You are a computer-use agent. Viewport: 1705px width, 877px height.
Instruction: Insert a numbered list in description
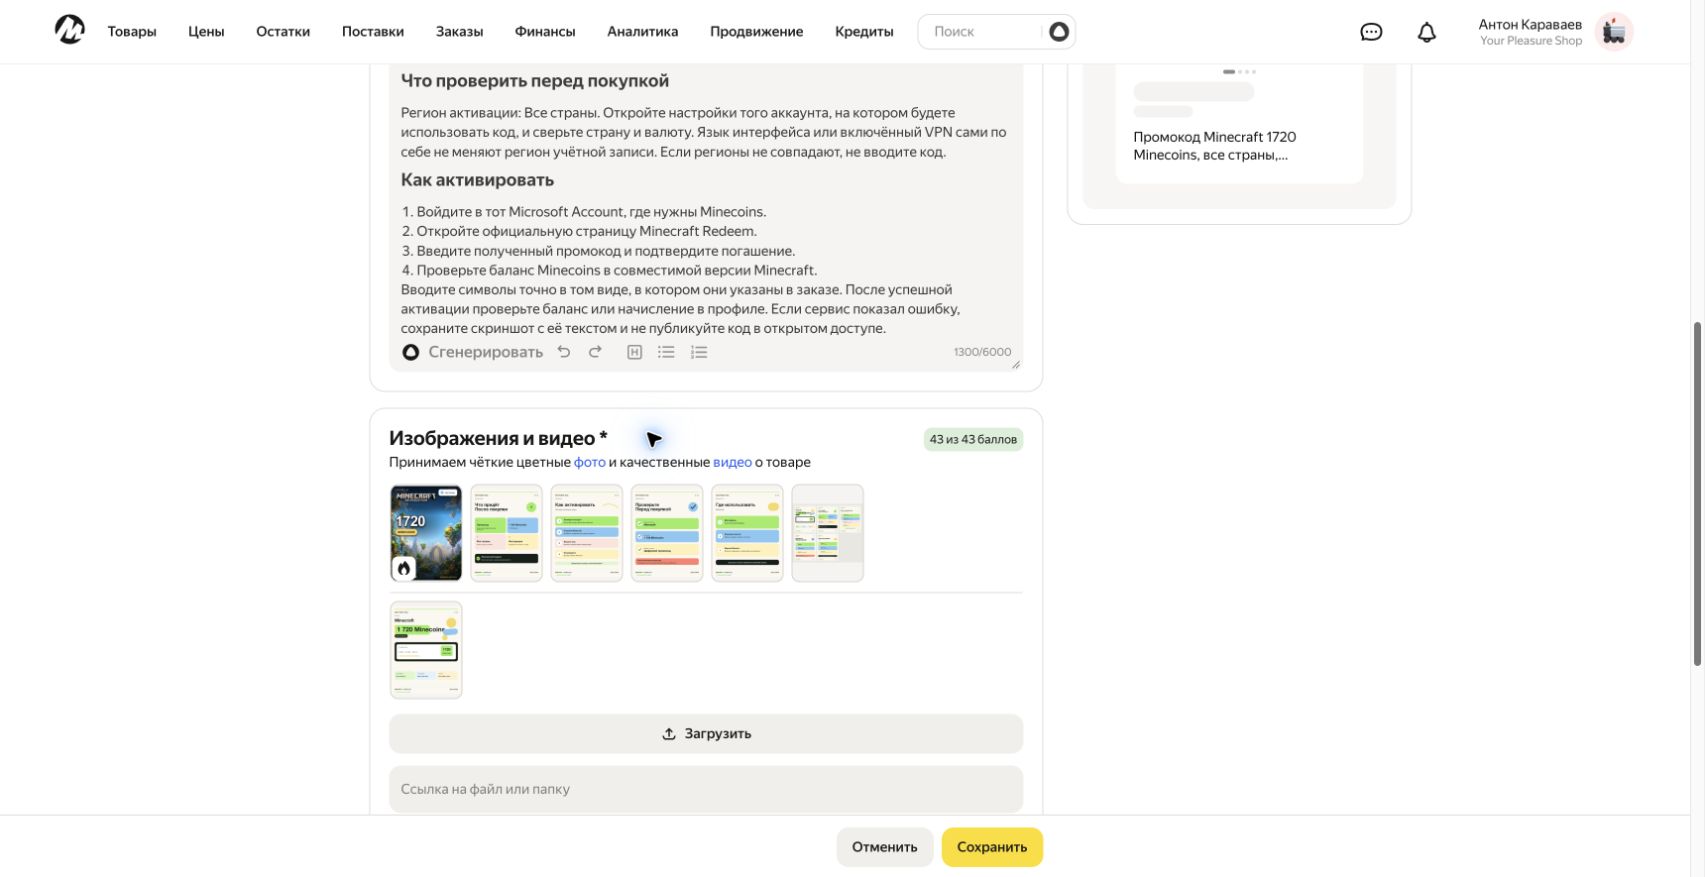click(x=699, y=352)
